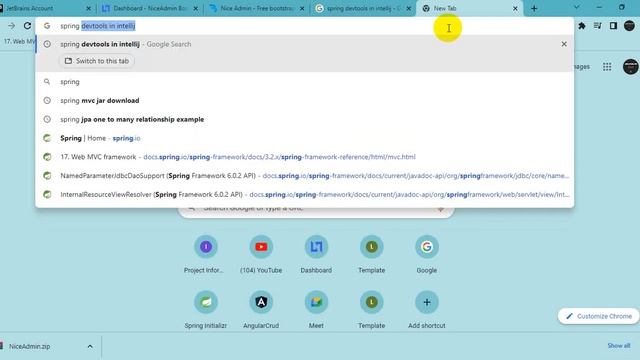This screenshot has height=360, width=640.
Task: Close the JetBrains Account tab
Action: [x=89, y=8]
